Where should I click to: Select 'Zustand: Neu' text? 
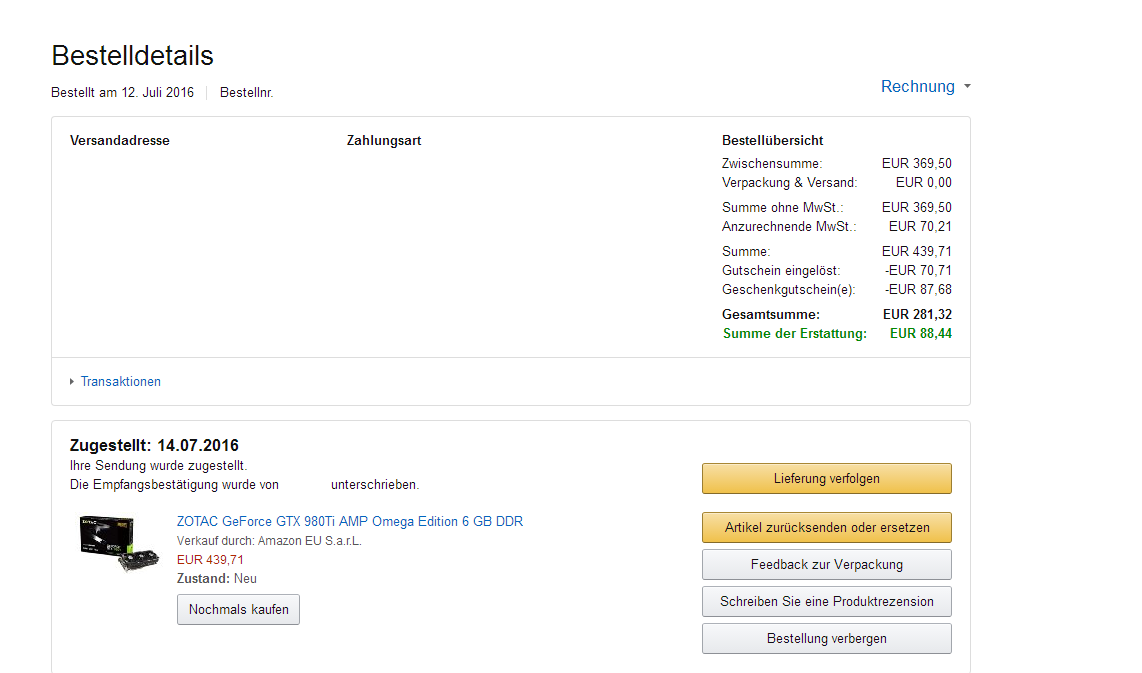(x=216, y=579)
